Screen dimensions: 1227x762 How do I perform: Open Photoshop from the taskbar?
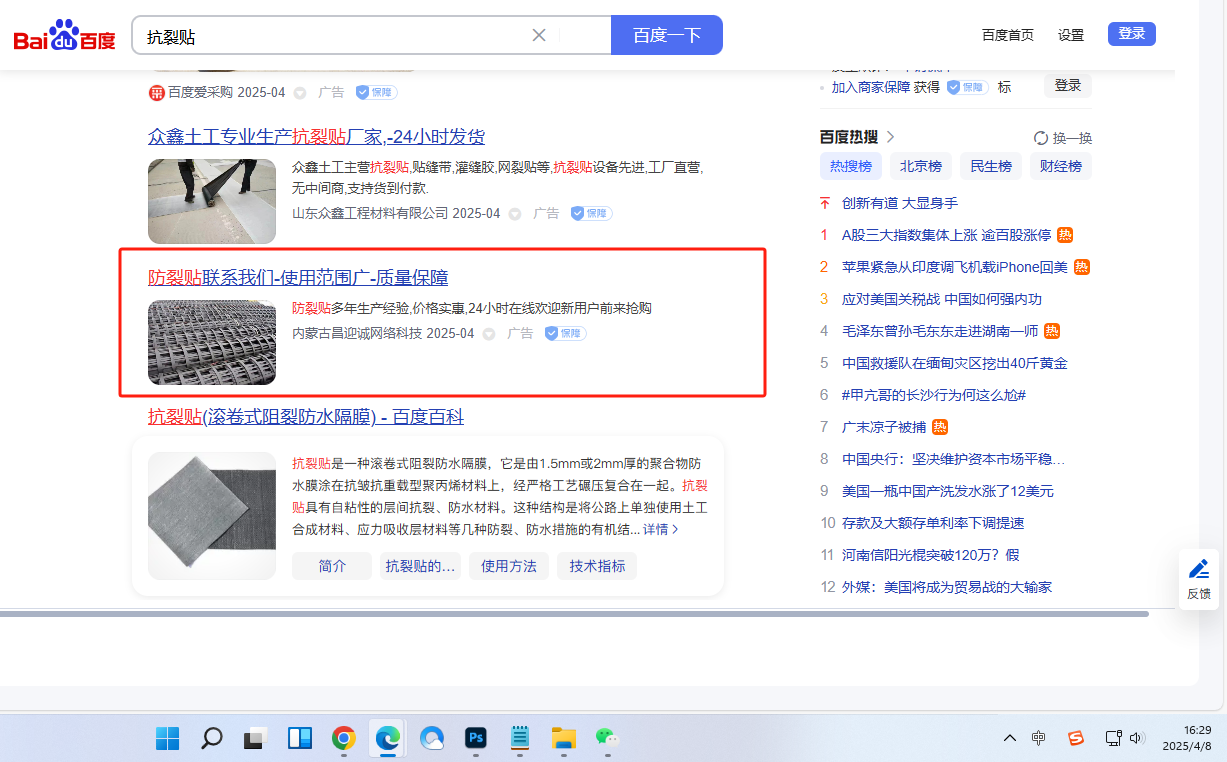point(475,738)
